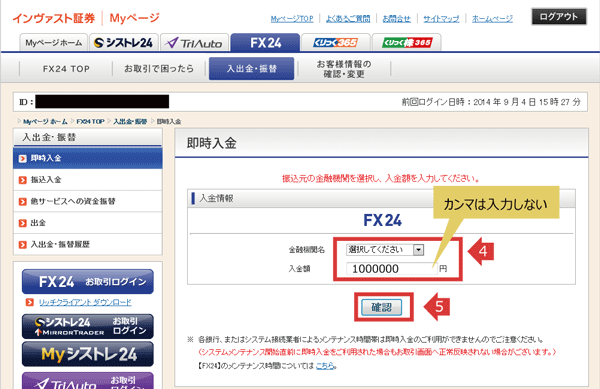600x389 pixels.
Task: Open お客様情報の確認・変更 submenu
Action: 344,69
